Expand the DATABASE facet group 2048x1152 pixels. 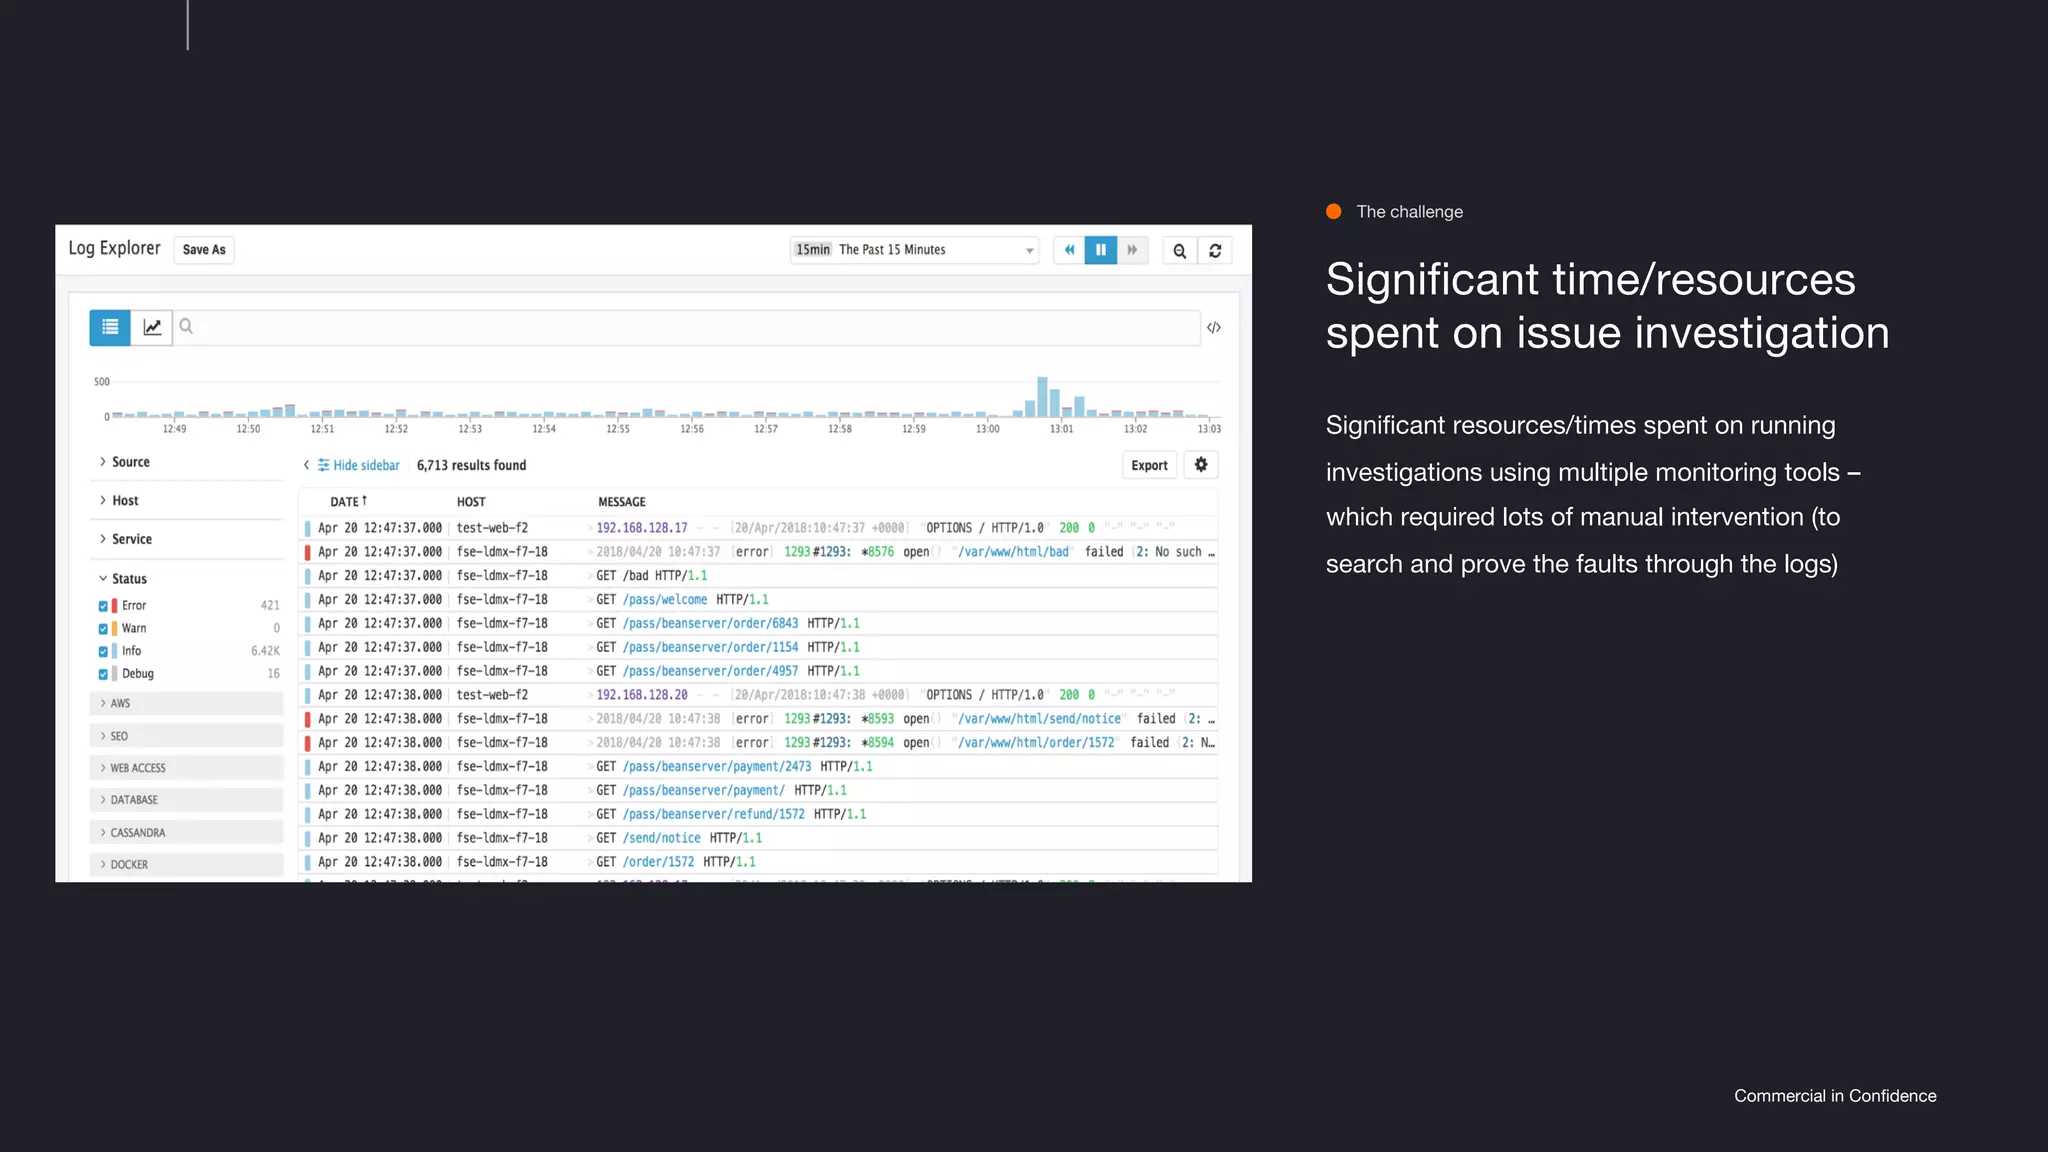coord(186,800)
